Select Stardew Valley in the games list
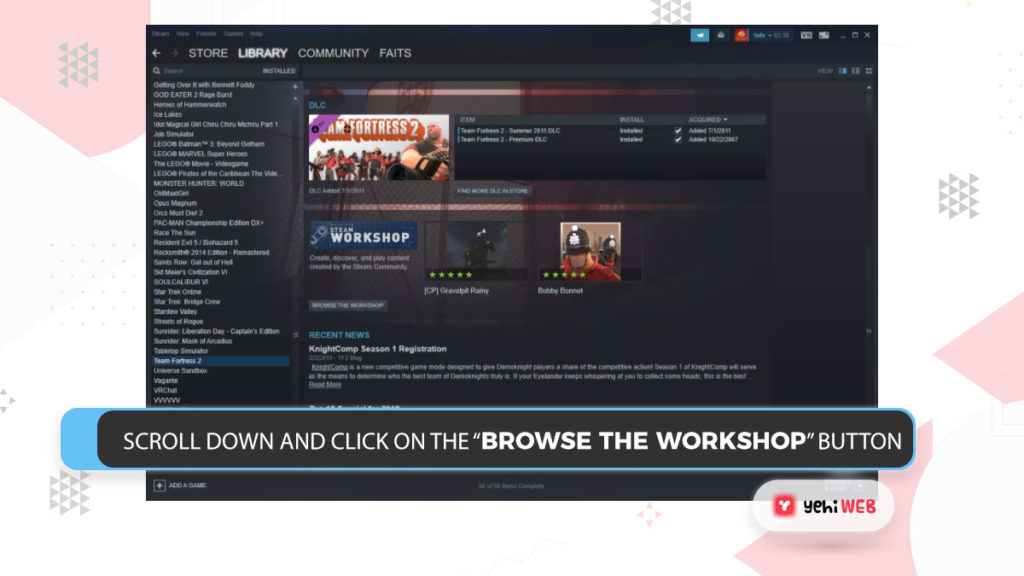 176,311
